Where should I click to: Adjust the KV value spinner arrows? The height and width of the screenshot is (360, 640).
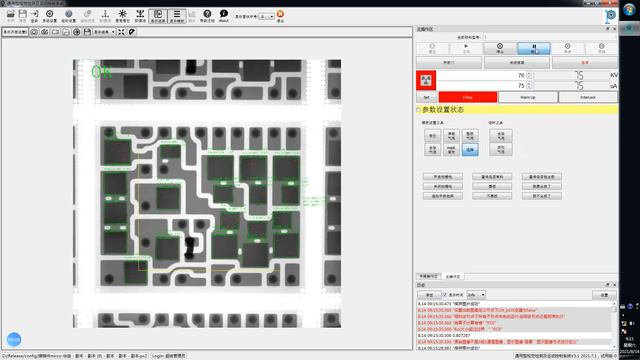coord(529,76)
